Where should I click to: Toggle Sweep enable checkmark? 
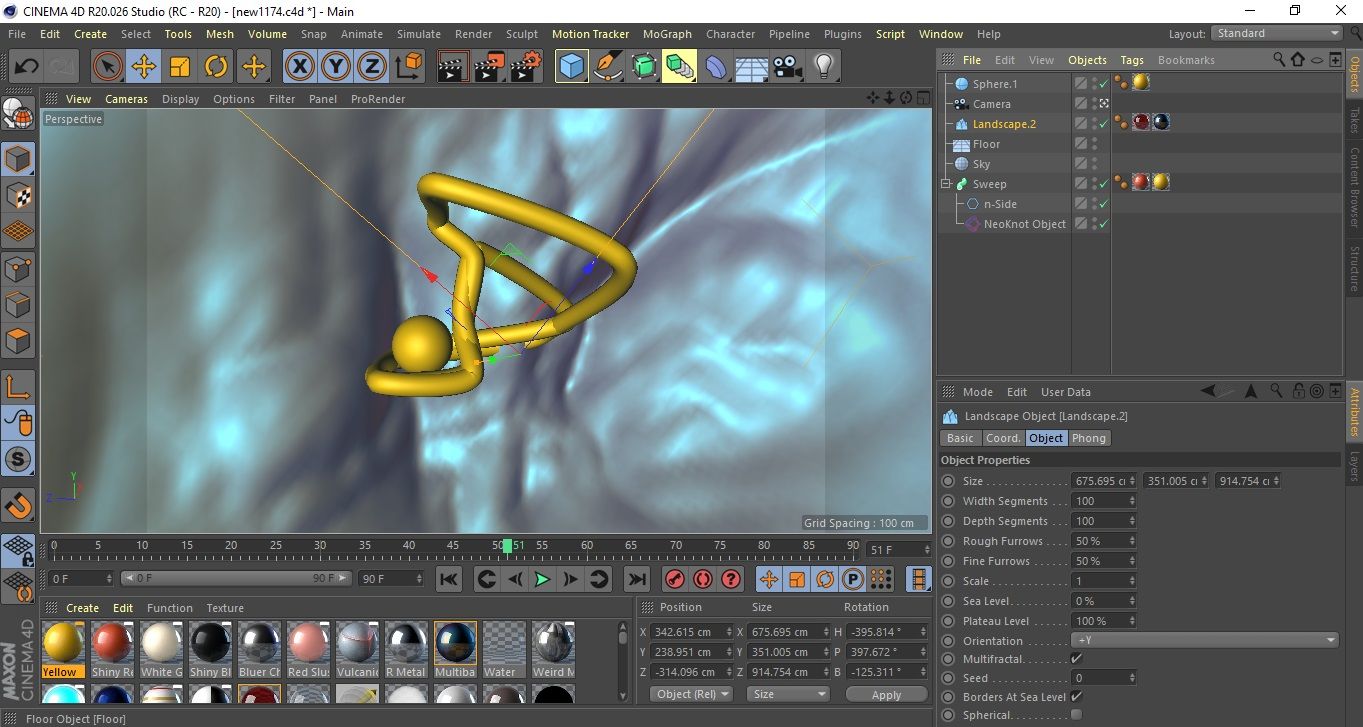point(1103,184)
